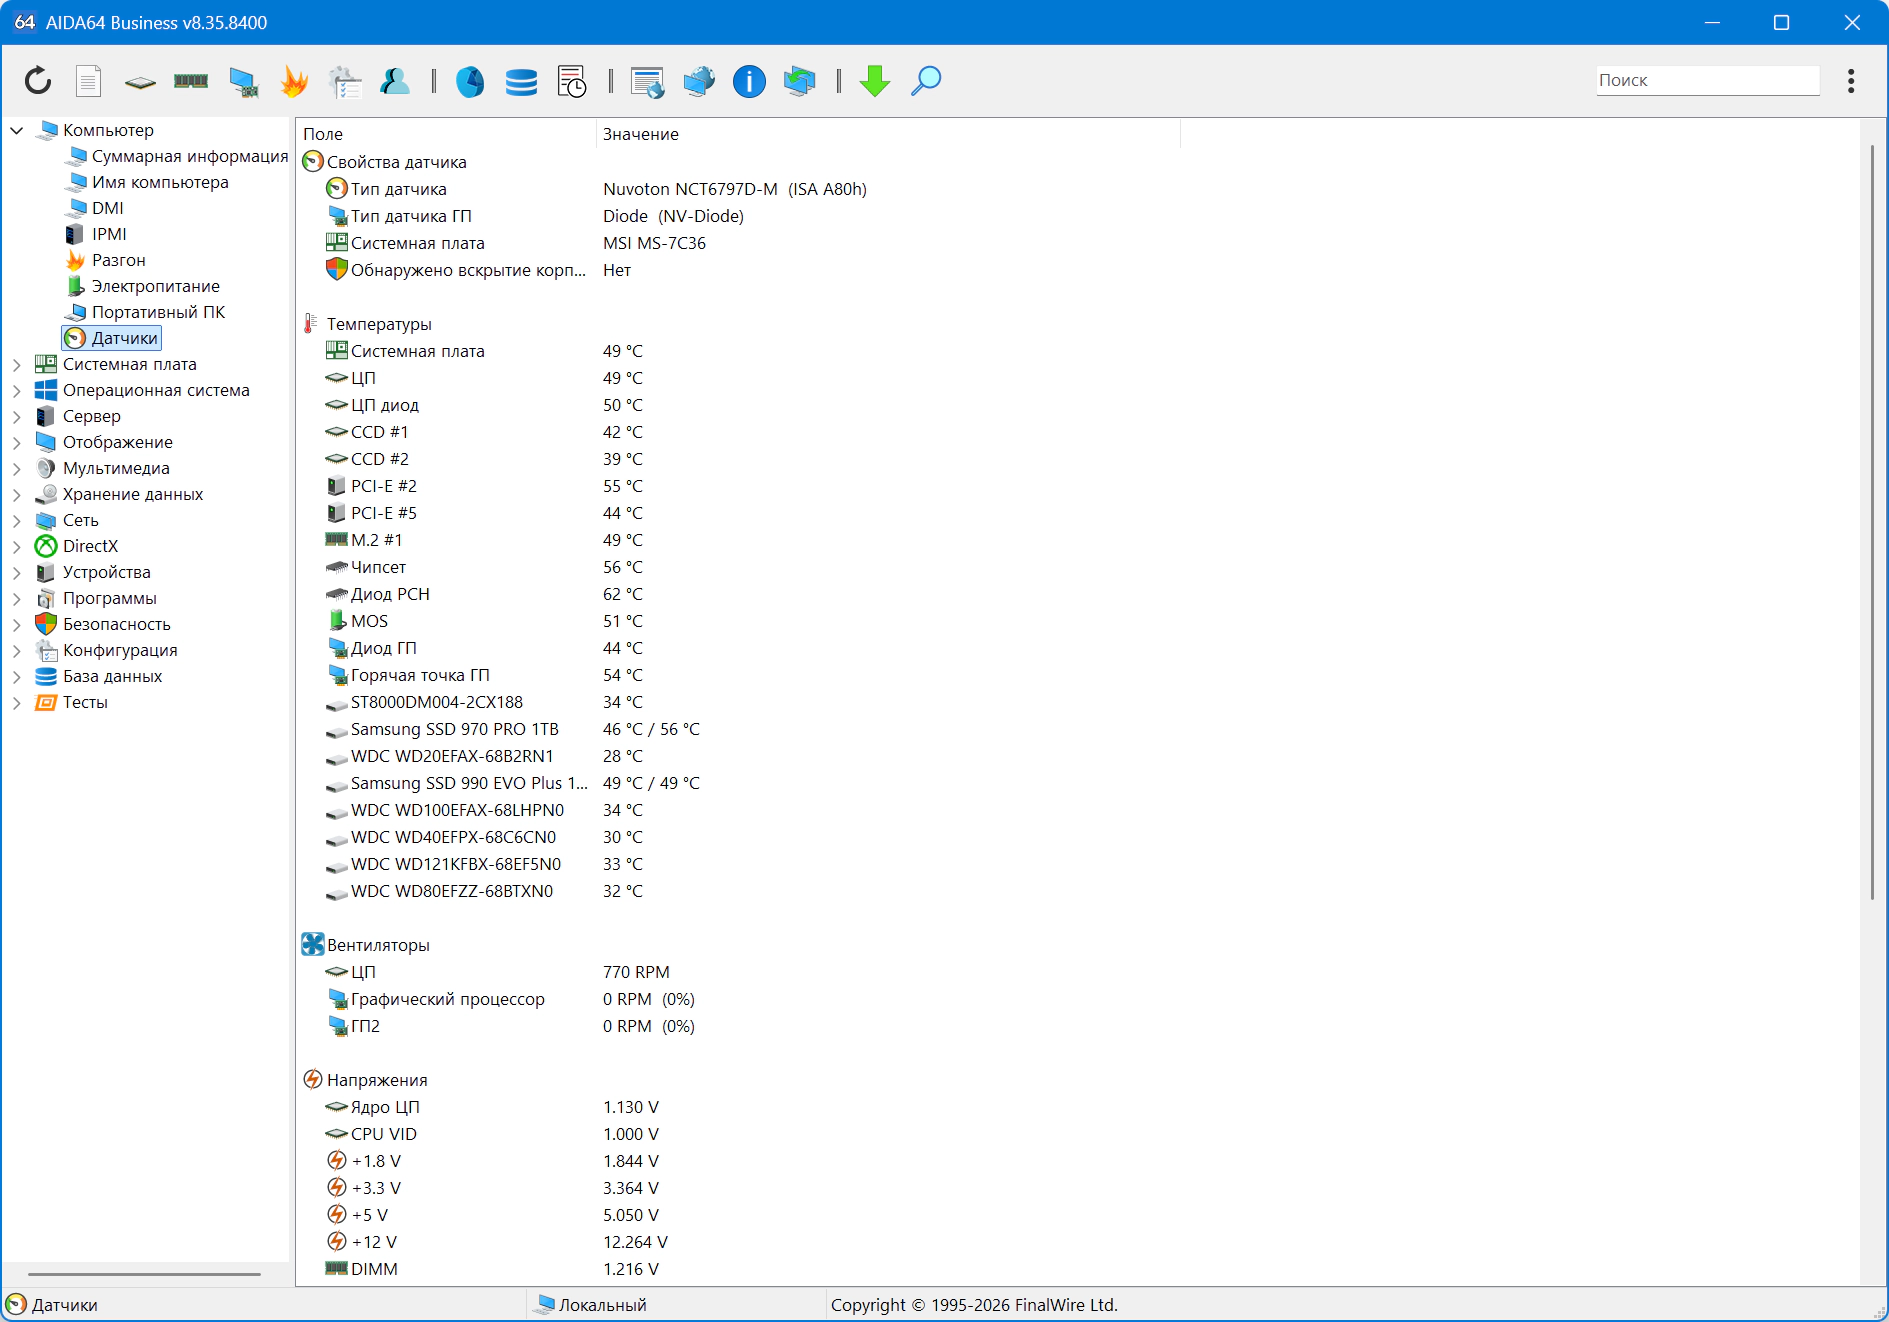This screenshot has height=1322, width=1889.
Task: Click the 'Поле' column header
Action: 446,134
